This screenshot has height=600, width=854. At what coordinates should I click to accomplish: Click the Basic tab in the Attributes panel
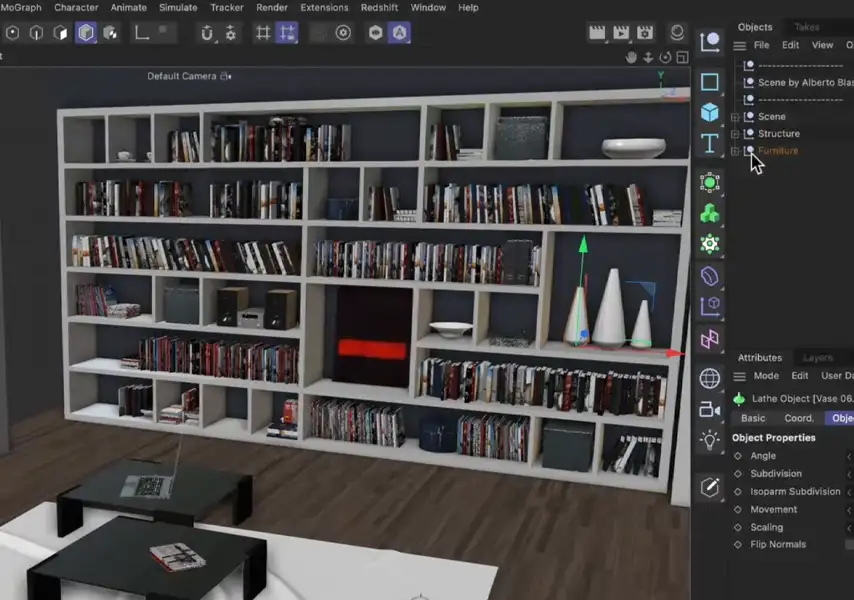752,418
